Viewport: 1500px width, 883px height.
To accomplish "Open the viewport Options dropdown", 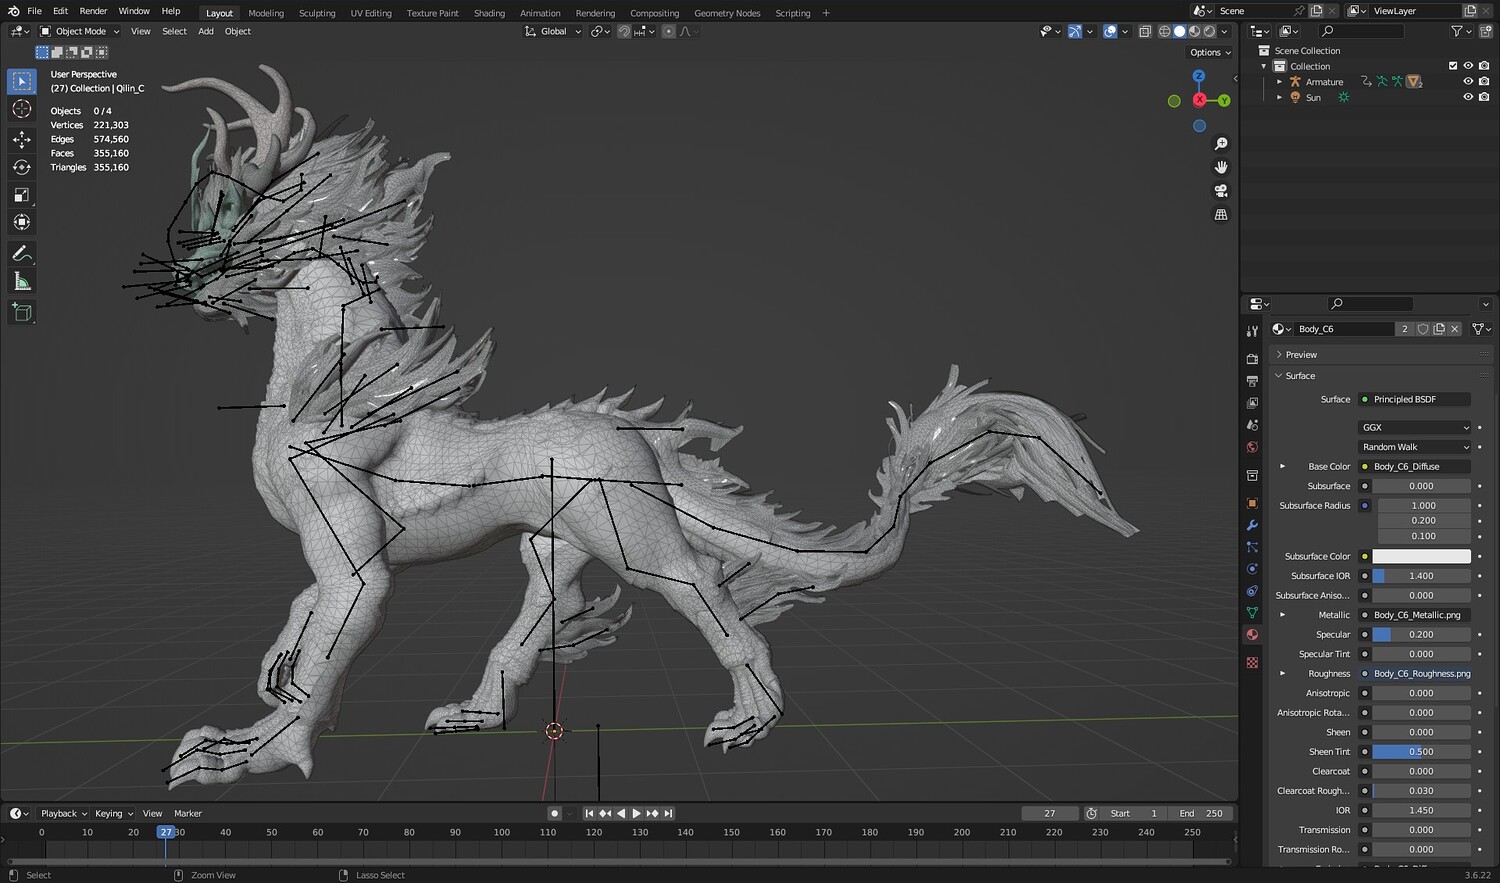I will 1210,52.
